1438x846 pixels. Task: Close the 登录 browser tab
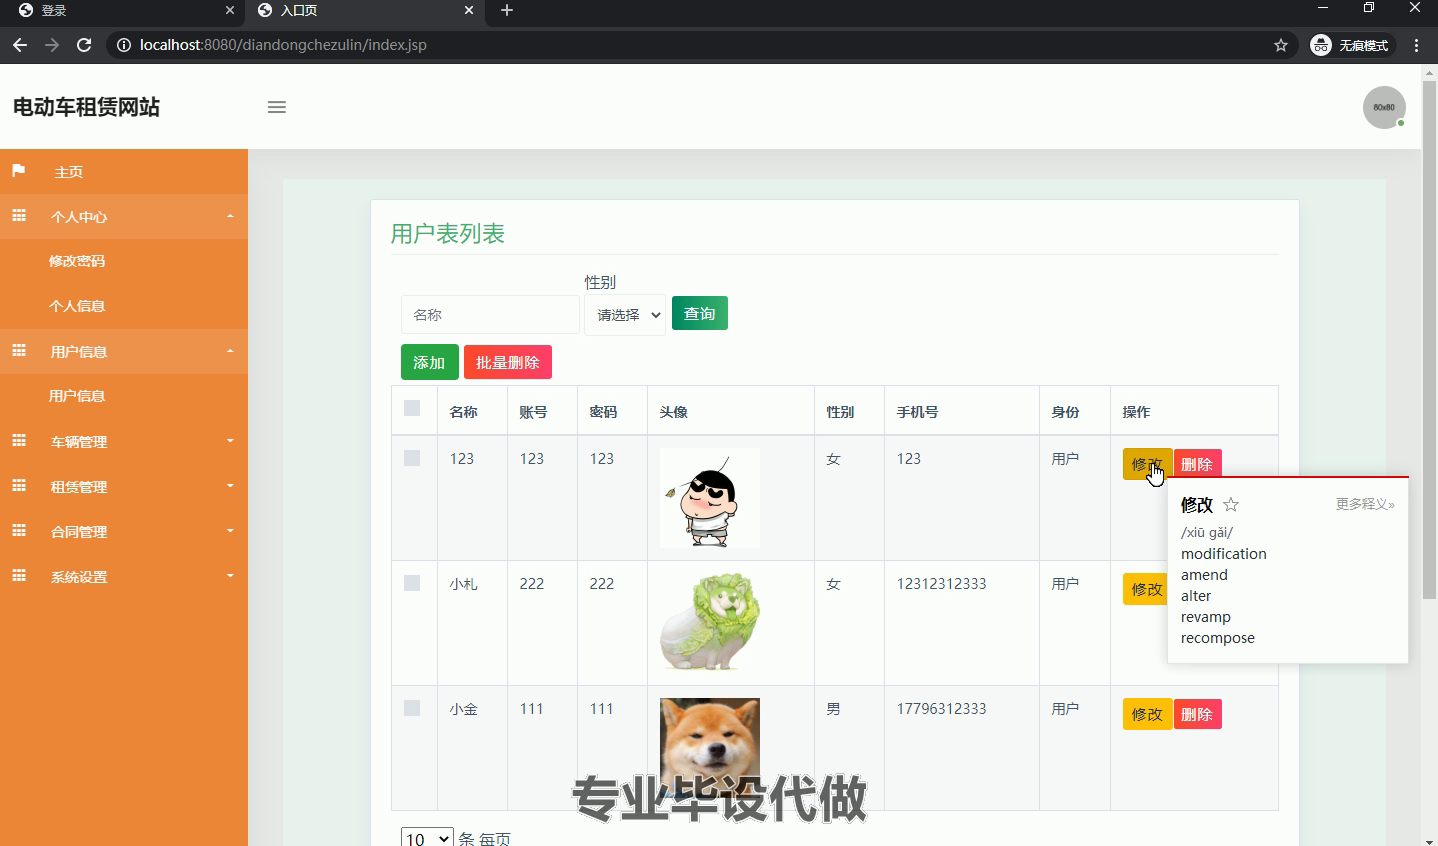click(230, 10)
